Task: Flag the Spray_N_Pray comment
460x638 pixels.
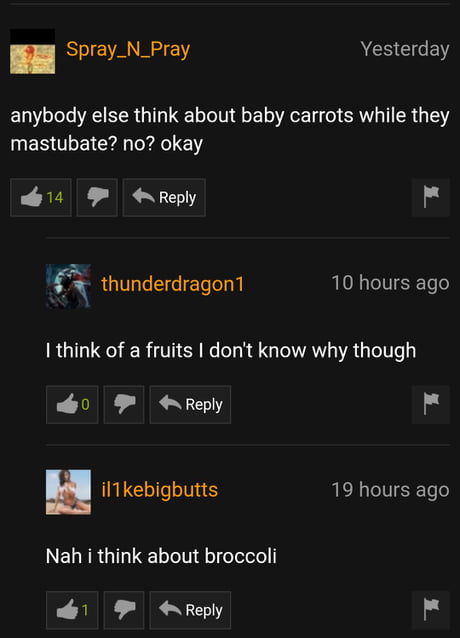Action: [x=431, y=198]
